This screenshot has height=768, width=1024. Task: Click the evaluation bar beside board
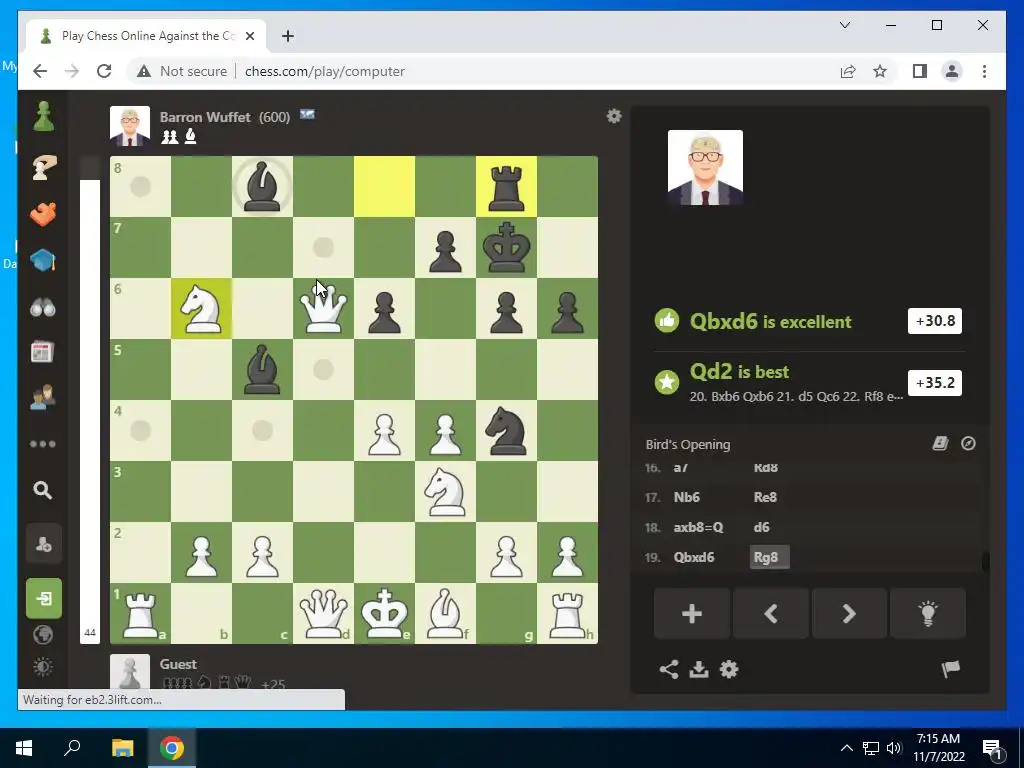[x=90, y=400]
